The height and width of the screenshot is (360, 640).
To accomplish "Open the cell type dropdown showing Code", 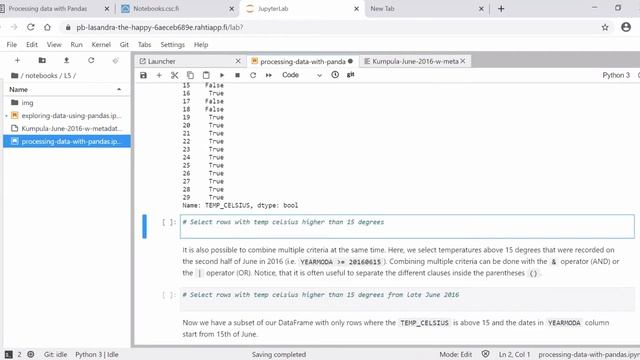I will point(302,75).
